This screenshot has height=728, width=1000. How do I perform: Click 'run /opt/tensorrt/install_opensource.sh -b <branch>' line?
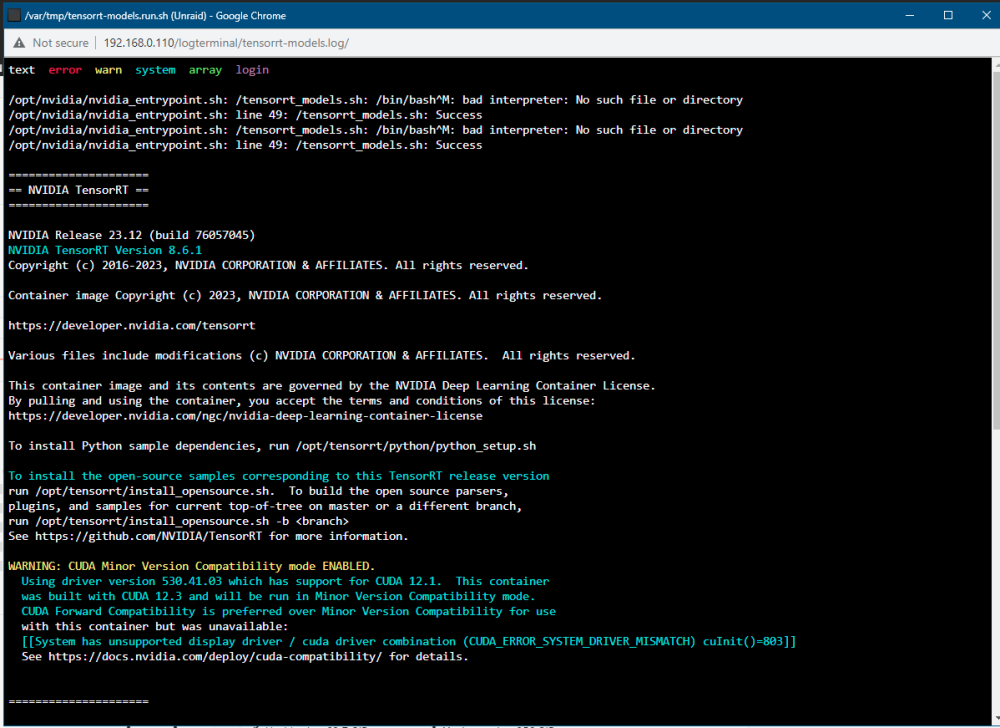click(x=179, y=521)
